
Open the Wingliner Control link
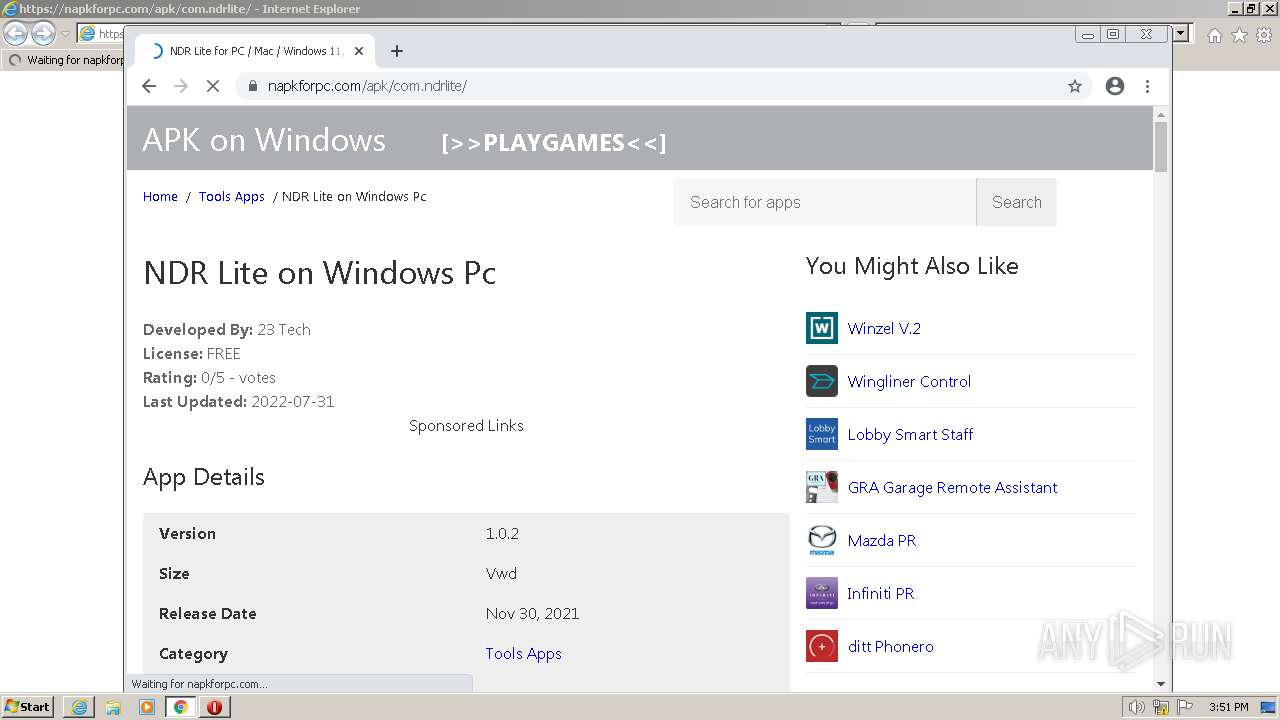[x=909, y=381]
